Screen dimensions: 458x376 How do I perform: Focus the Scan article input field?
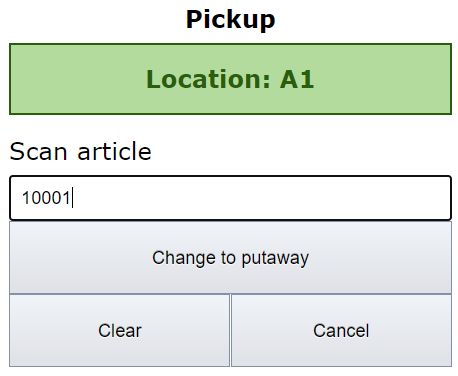[x=230, y=198]
